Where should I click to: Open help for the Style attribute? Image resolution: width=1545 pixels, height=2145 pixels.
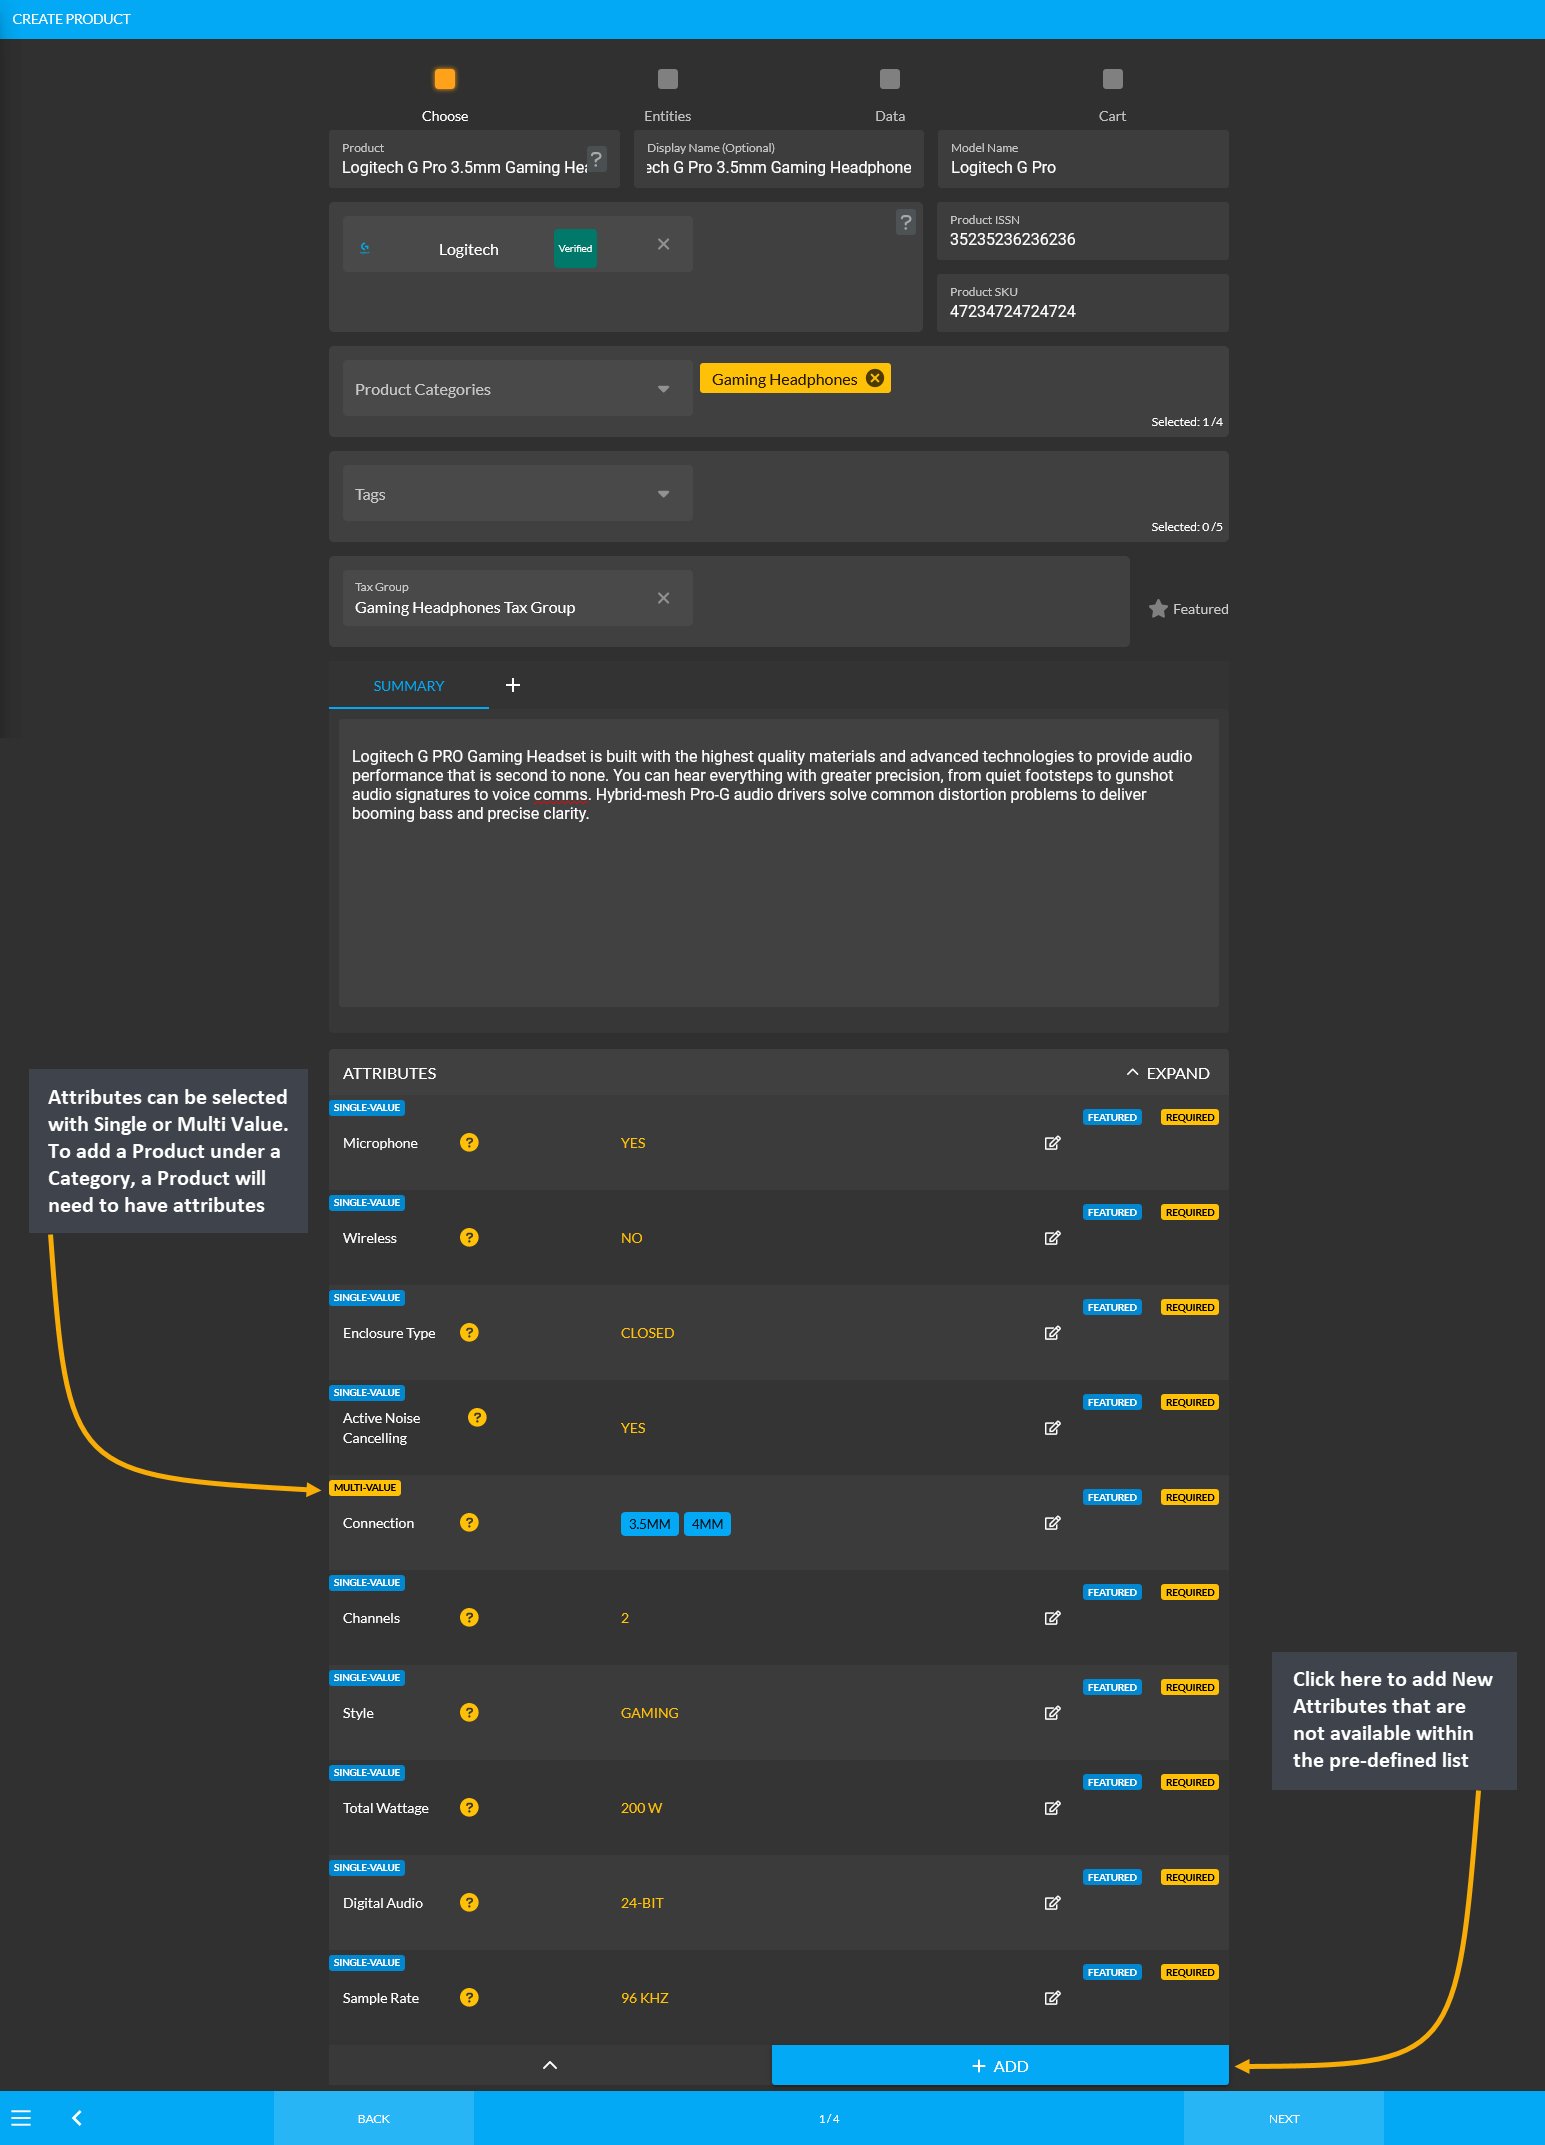pyautogui.click(x=469, y=1712)
